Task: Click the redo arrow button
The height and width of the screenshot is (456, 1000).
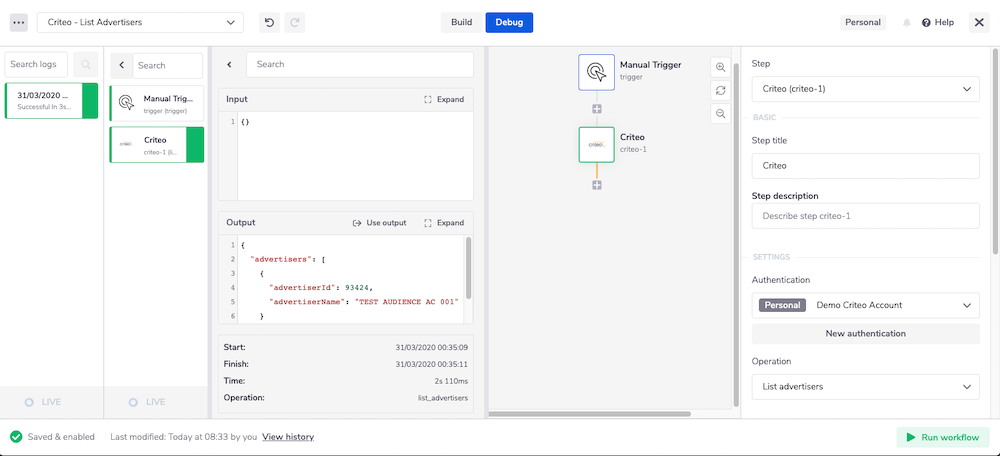Action: click(x=295, y=22)
